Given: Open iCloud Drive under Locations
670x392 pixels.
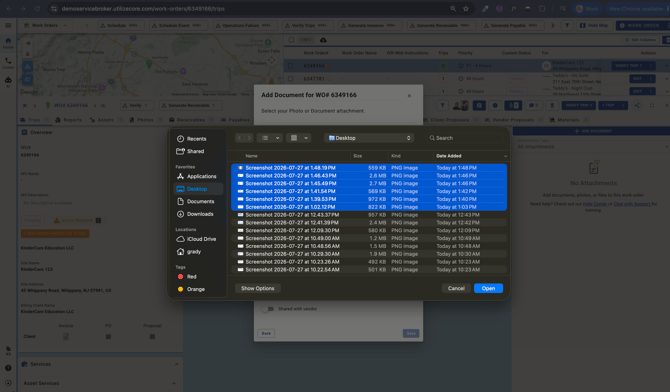Looking at the screenshot, I should pyautogui.click(x=197, y=239).
